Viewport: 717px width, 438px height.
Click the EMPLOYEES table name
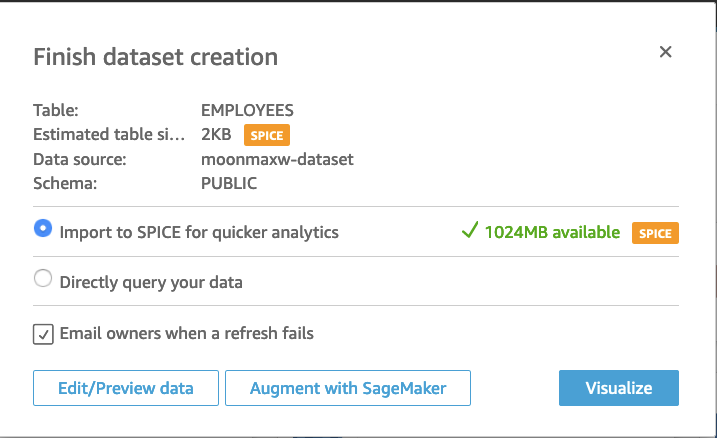[247, 110]
